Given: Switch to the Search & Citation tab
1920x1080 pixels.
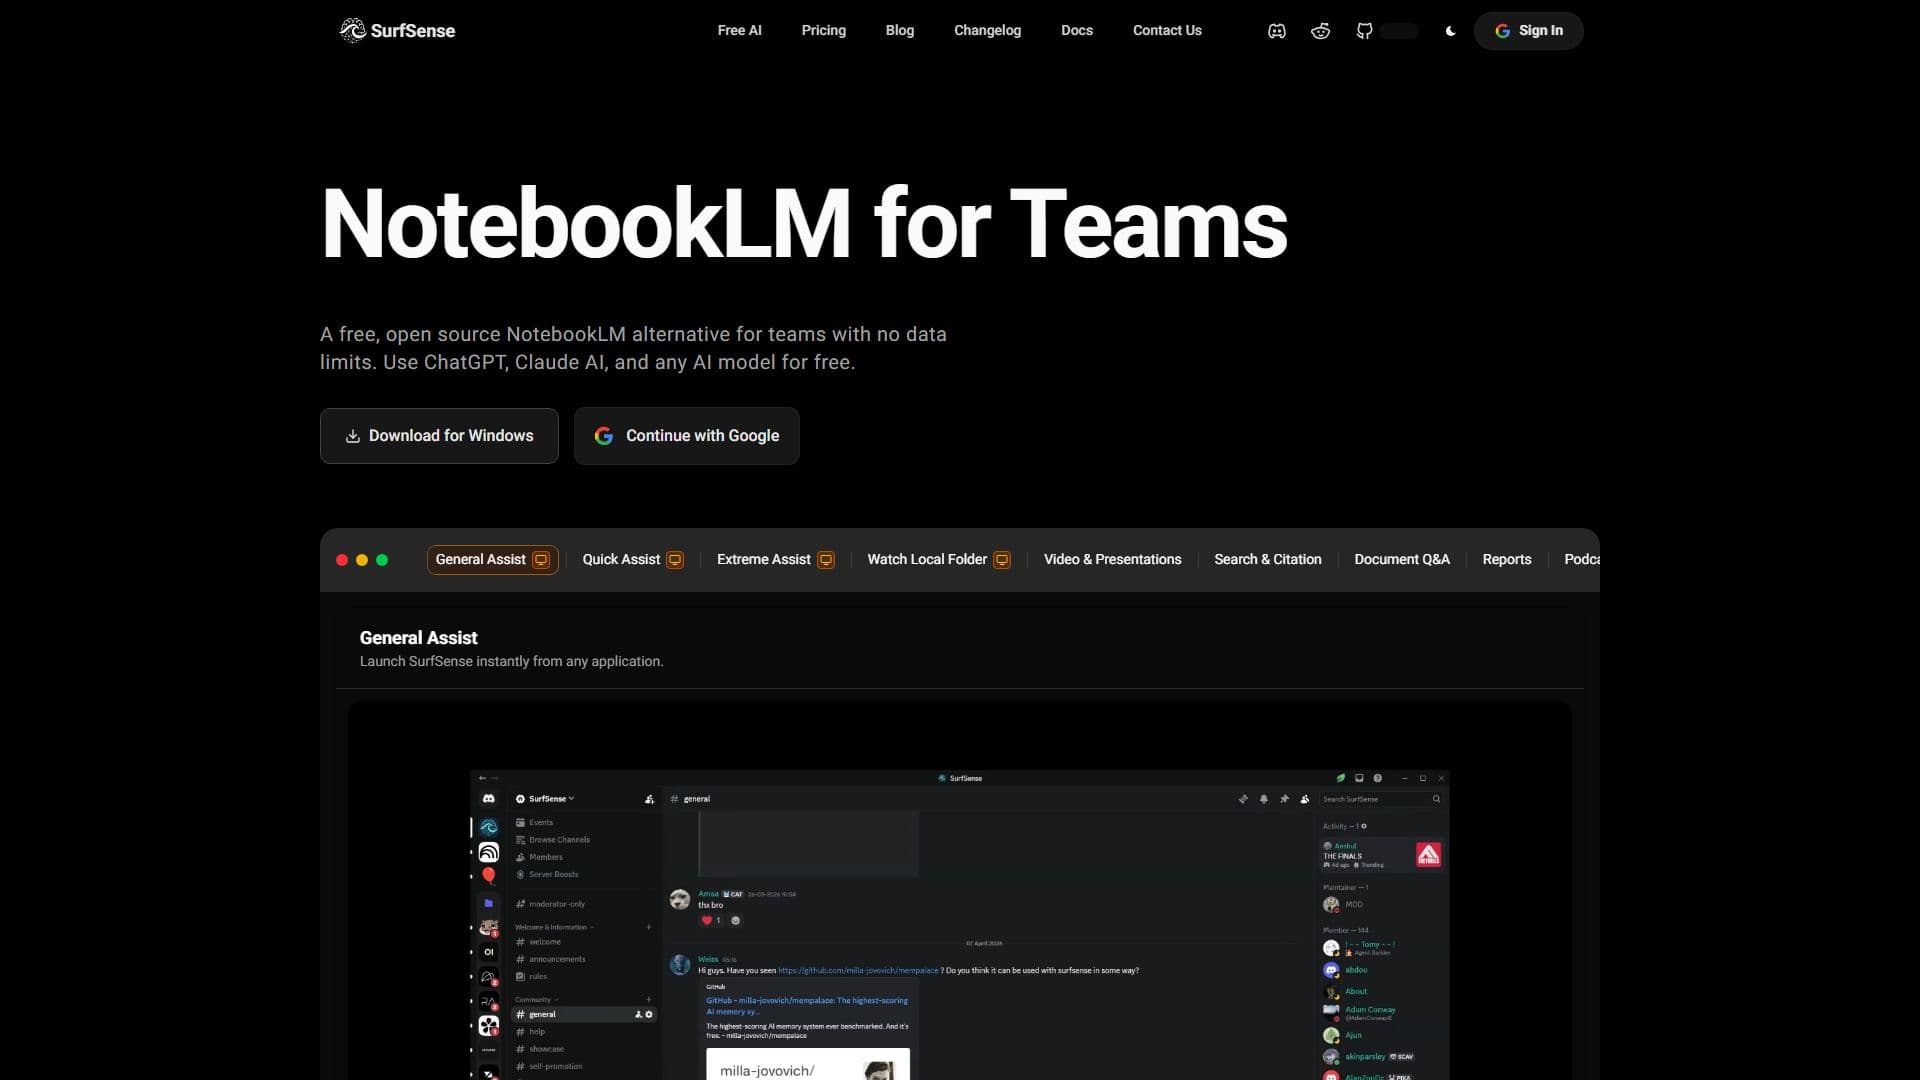Looking at the screenshot, I should [1267, 559].
